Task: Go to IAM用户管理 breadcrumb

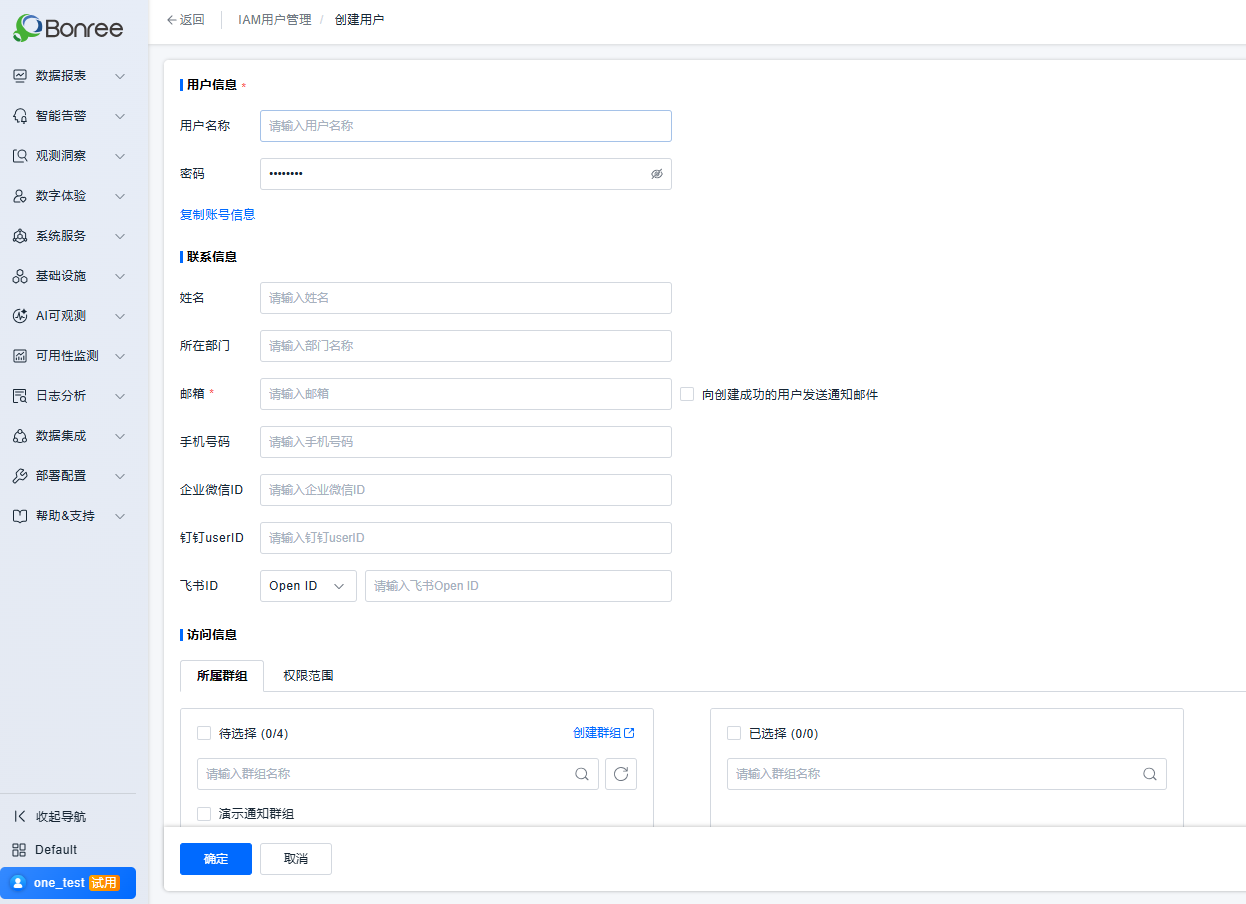Action: tap(275, 20)
